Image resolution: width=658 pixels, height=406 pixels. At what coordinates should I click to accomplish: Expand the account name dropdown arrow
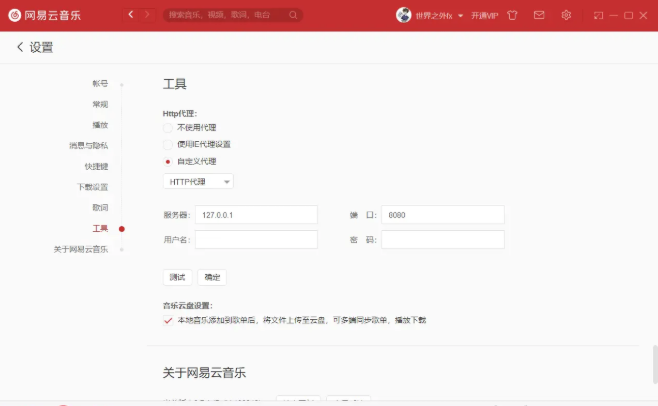[460, 16]
